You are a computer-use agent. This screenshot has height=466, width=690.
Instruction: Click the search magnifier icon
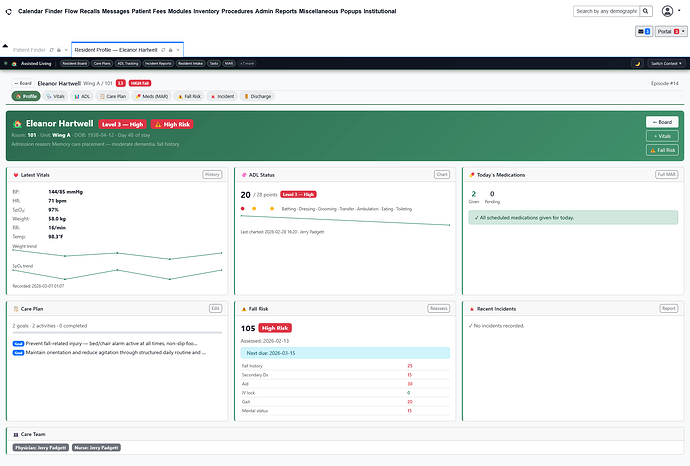coord(646,12)
